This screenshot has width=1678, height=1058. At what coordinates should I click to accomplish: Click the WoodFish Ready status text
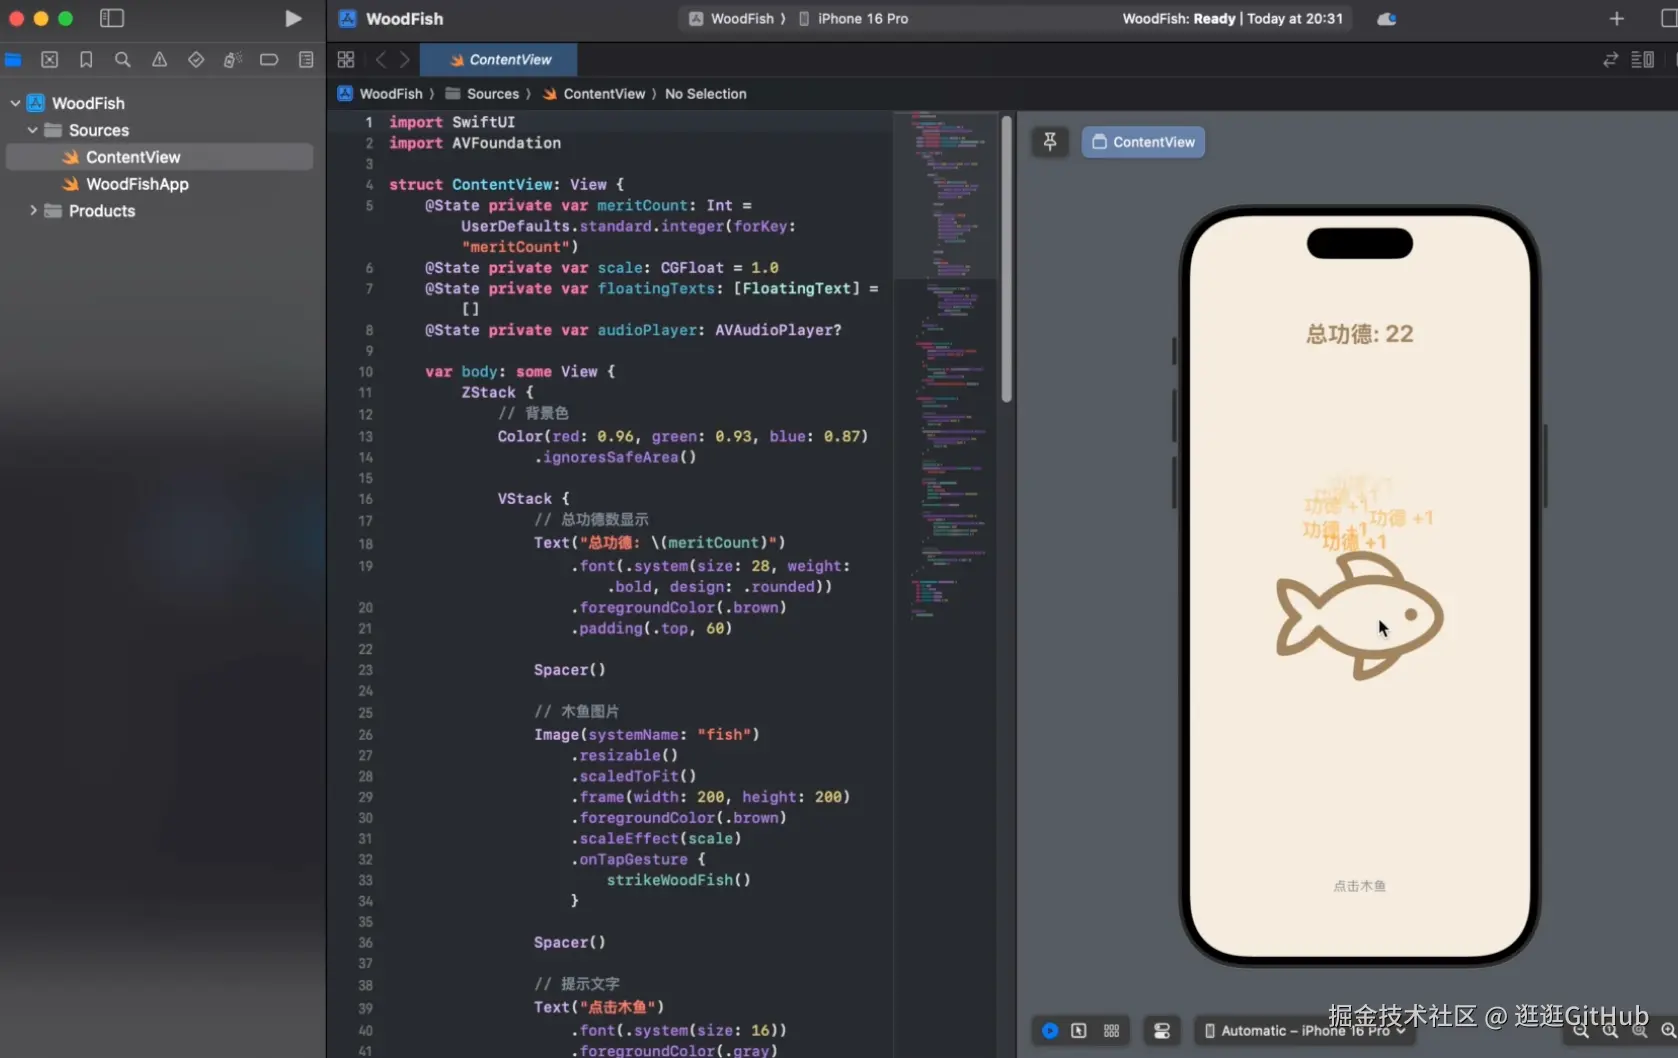(x=1232, y=18)
